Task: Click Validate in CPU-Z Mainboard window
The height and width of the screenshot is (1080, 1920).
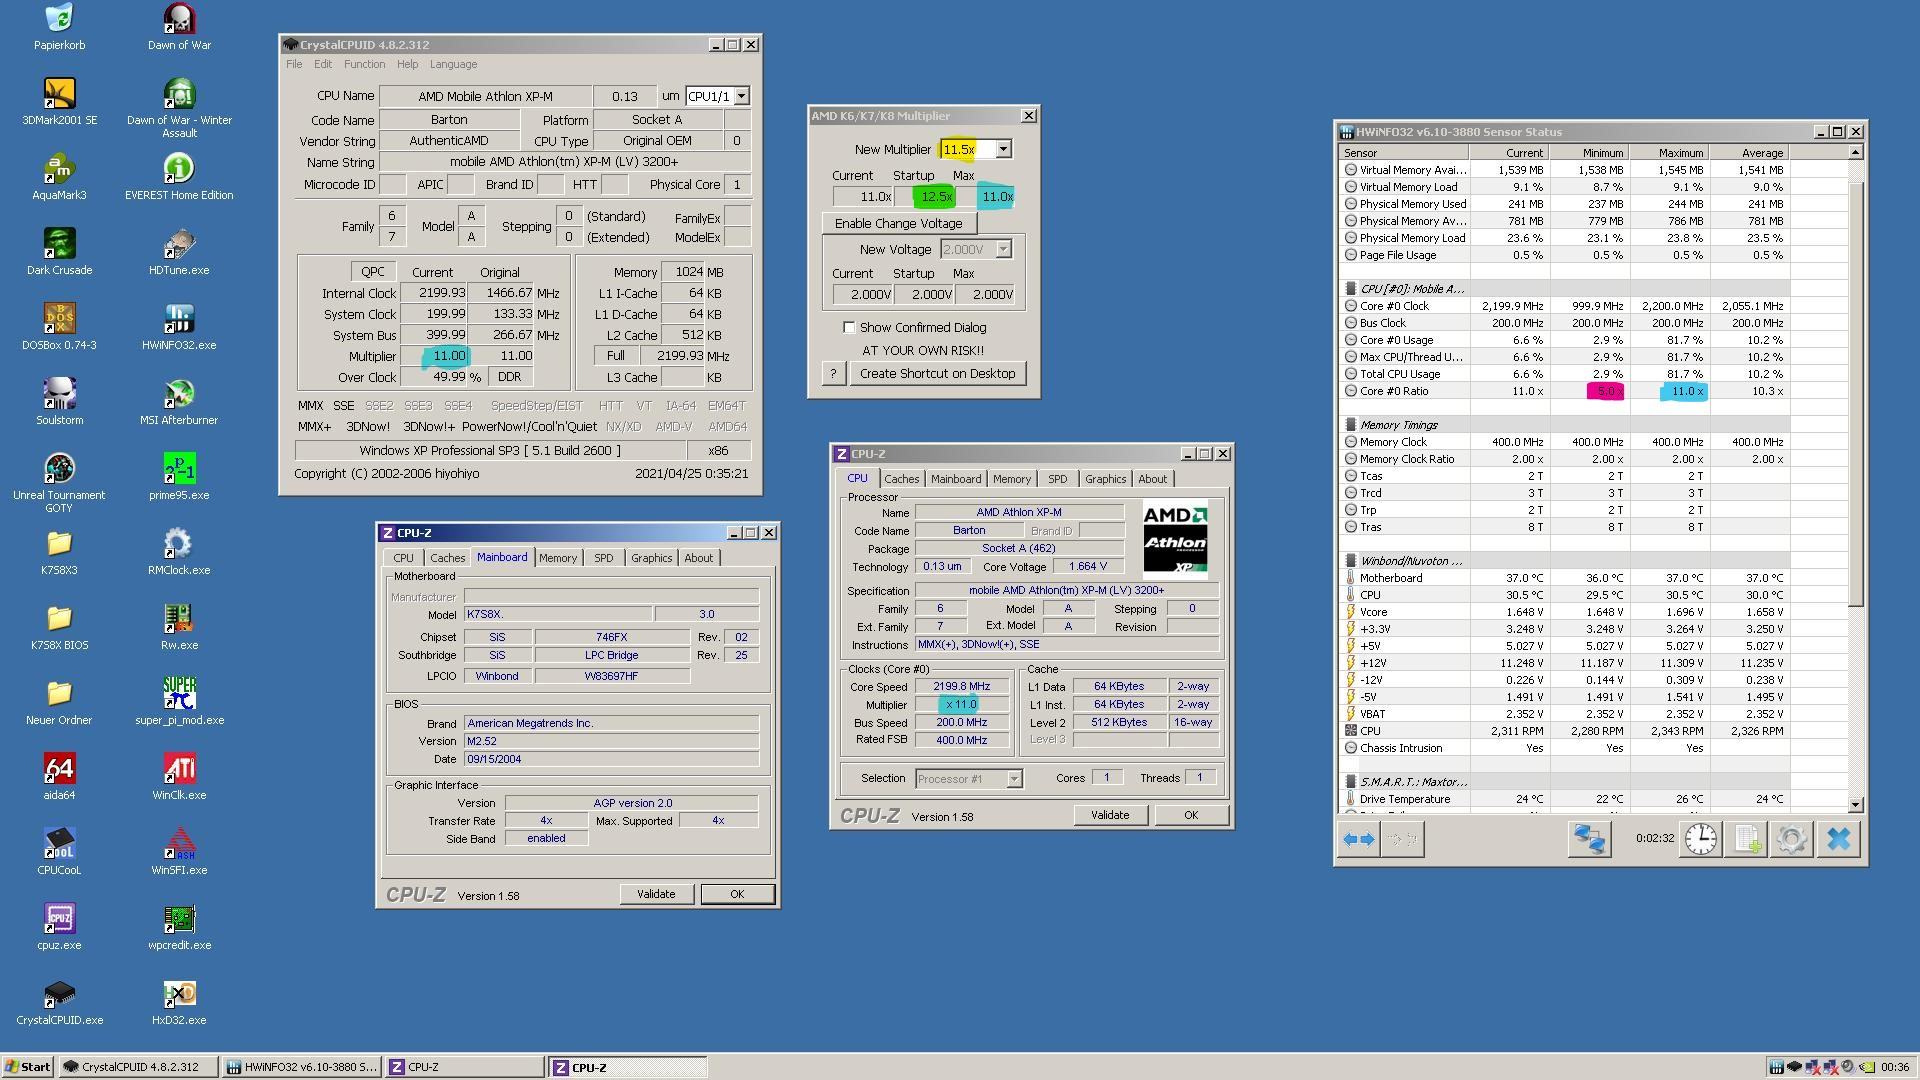Action: 656,894
